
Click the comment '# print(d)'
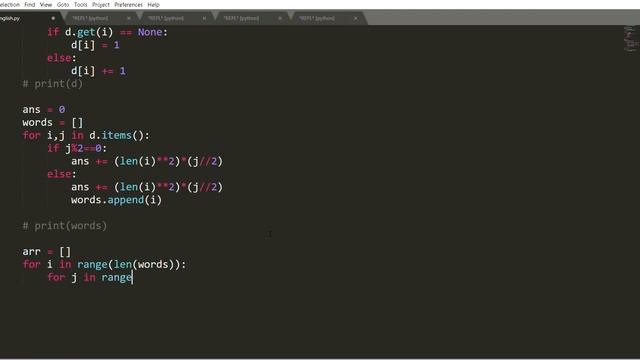click(x=53, y=84)
